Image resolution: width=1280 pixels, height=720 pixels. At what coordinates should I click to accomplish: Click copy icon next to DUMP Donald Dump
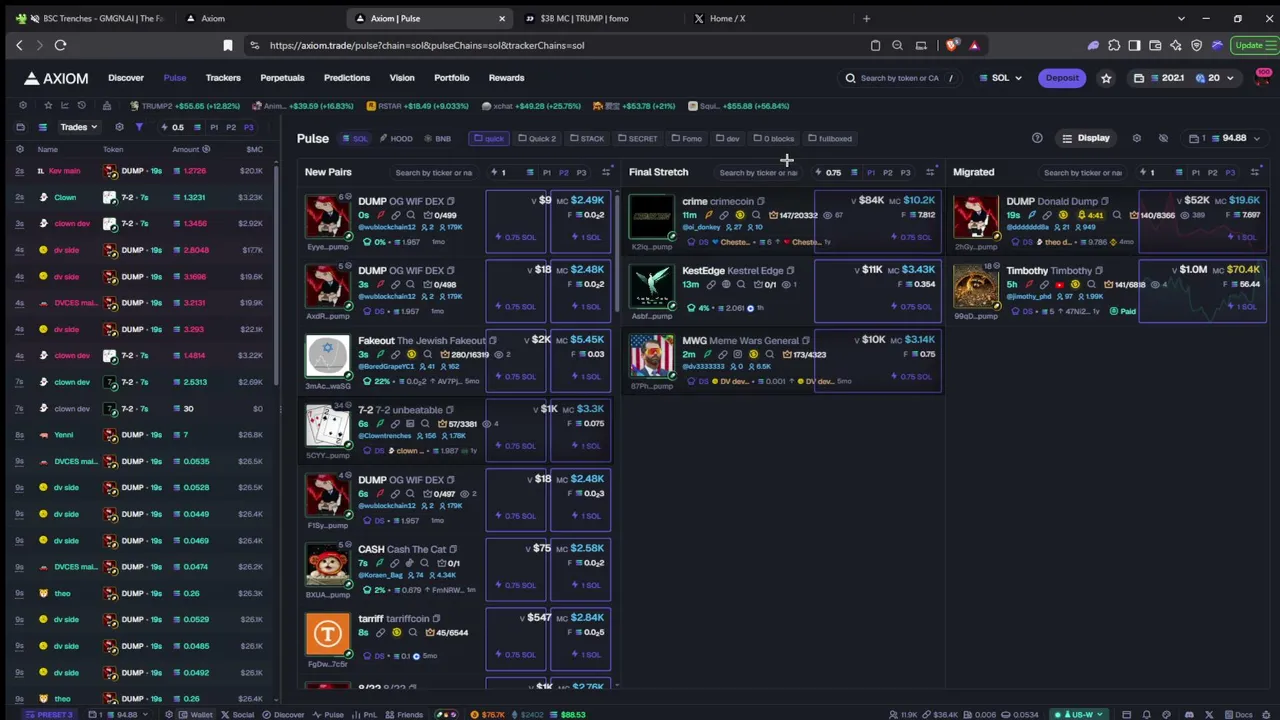[1105, 201]
